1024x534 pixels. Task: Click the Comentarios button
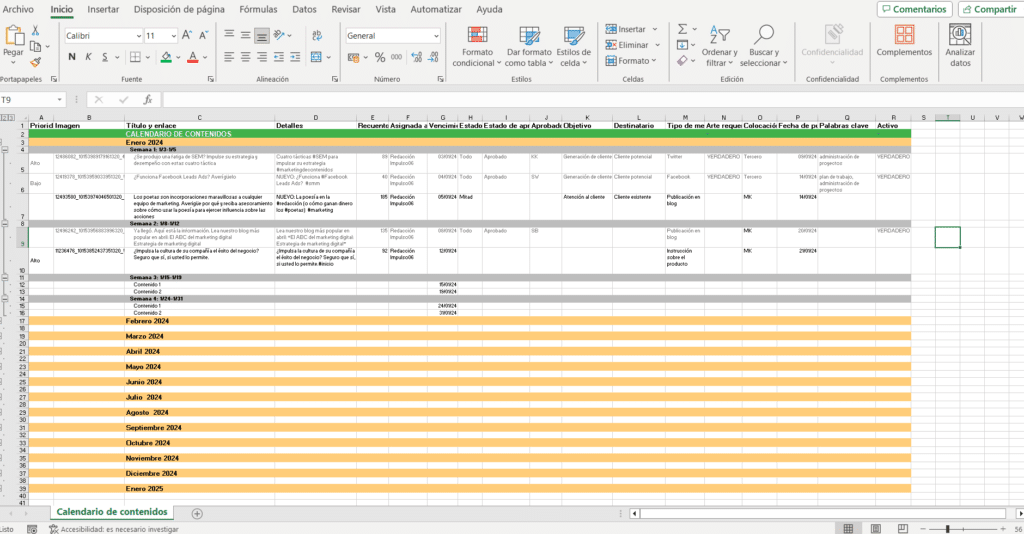[x=914, y=9]
